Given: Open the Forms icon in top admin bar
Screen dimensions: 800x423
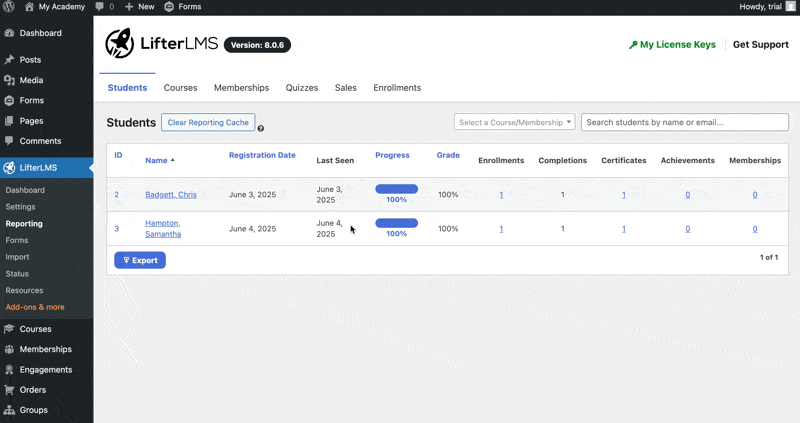Looking at the screenshot, I should [169, 7].
